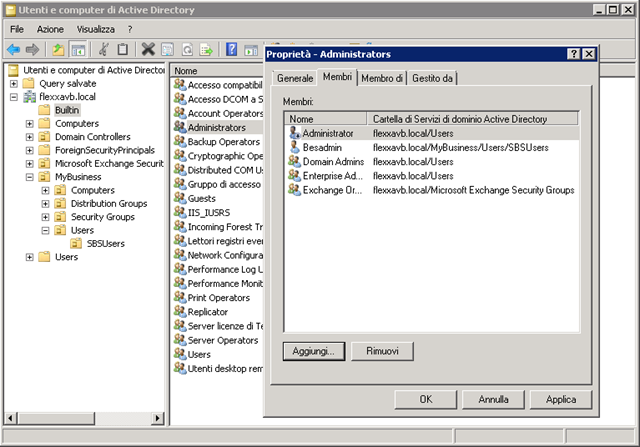Switch to the Generale tab
The height and width of the screenshot is (447, 640).
[x=295, y=78]
